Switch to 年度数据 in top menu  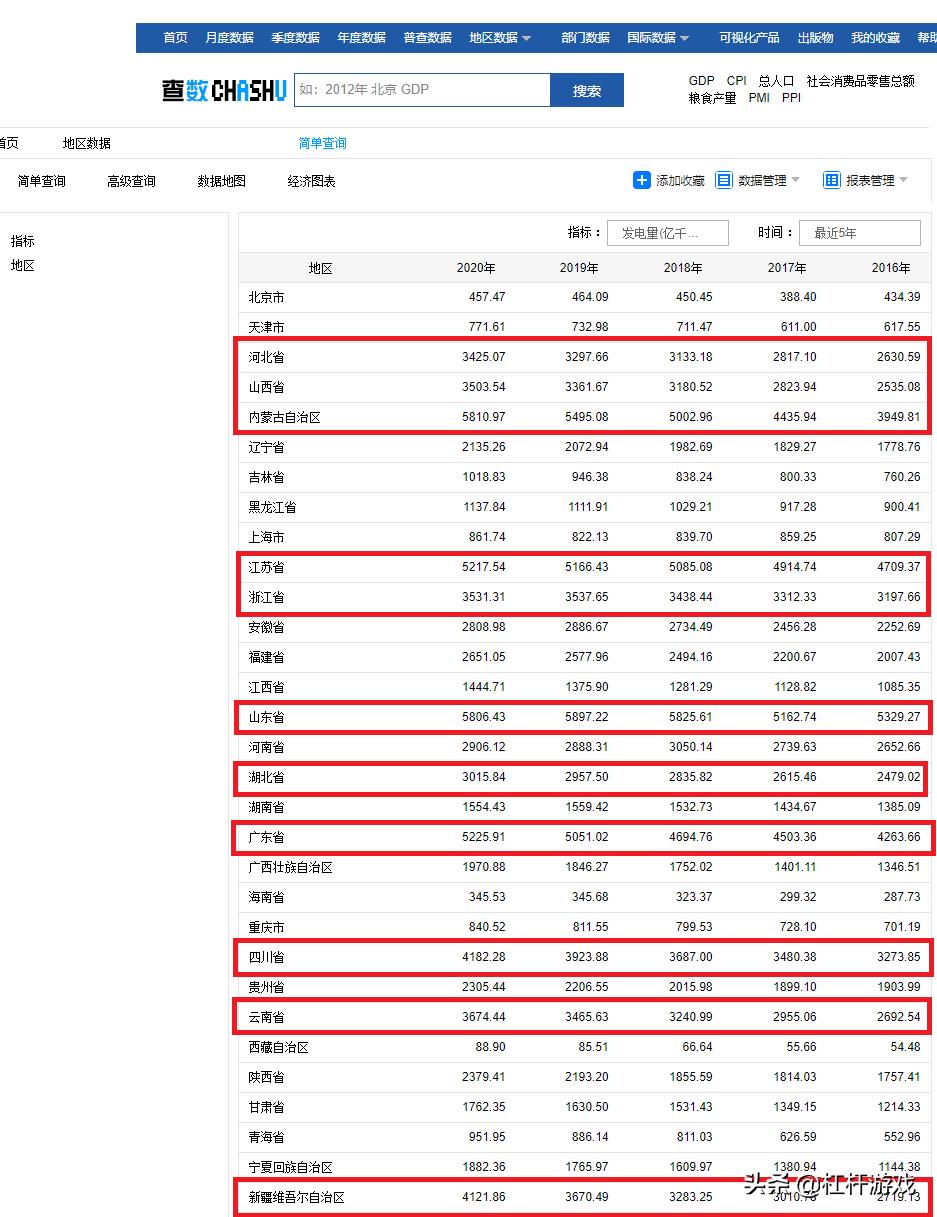point(361,38)
